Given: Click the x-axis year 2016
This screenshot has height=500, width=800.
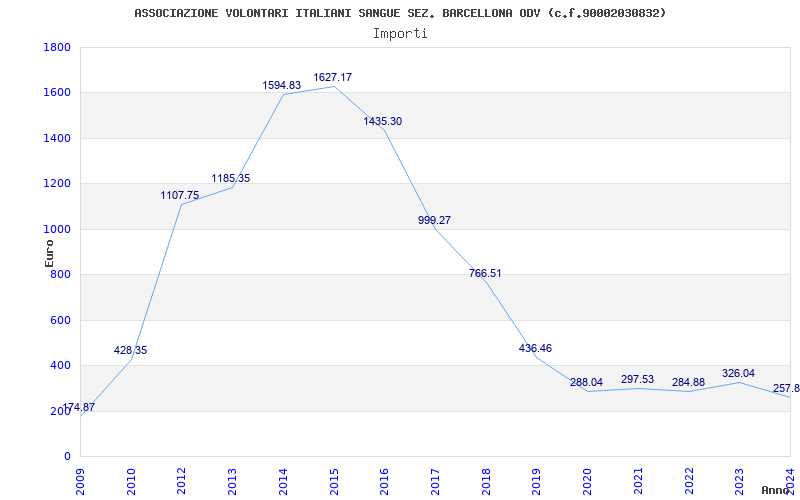Looking at the screenshot, I should (x=385, y=482).
